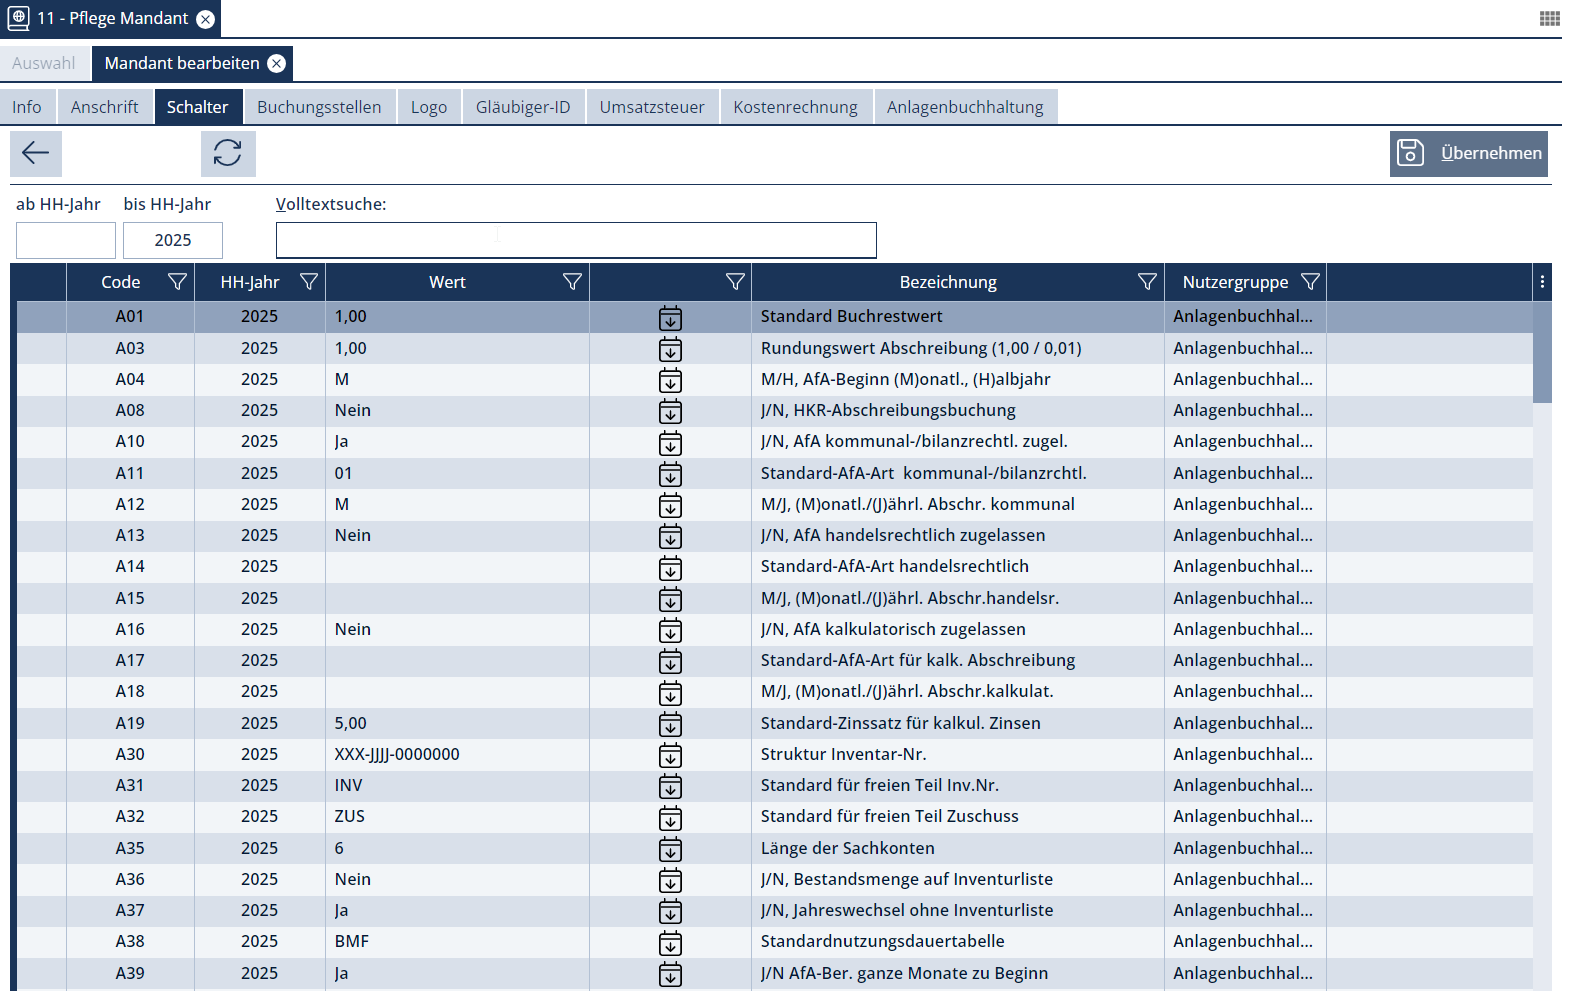This screenshot has height=1007, width=1573.
Task: Open the Buchungsstellen tab
Action: click(318, 107)
